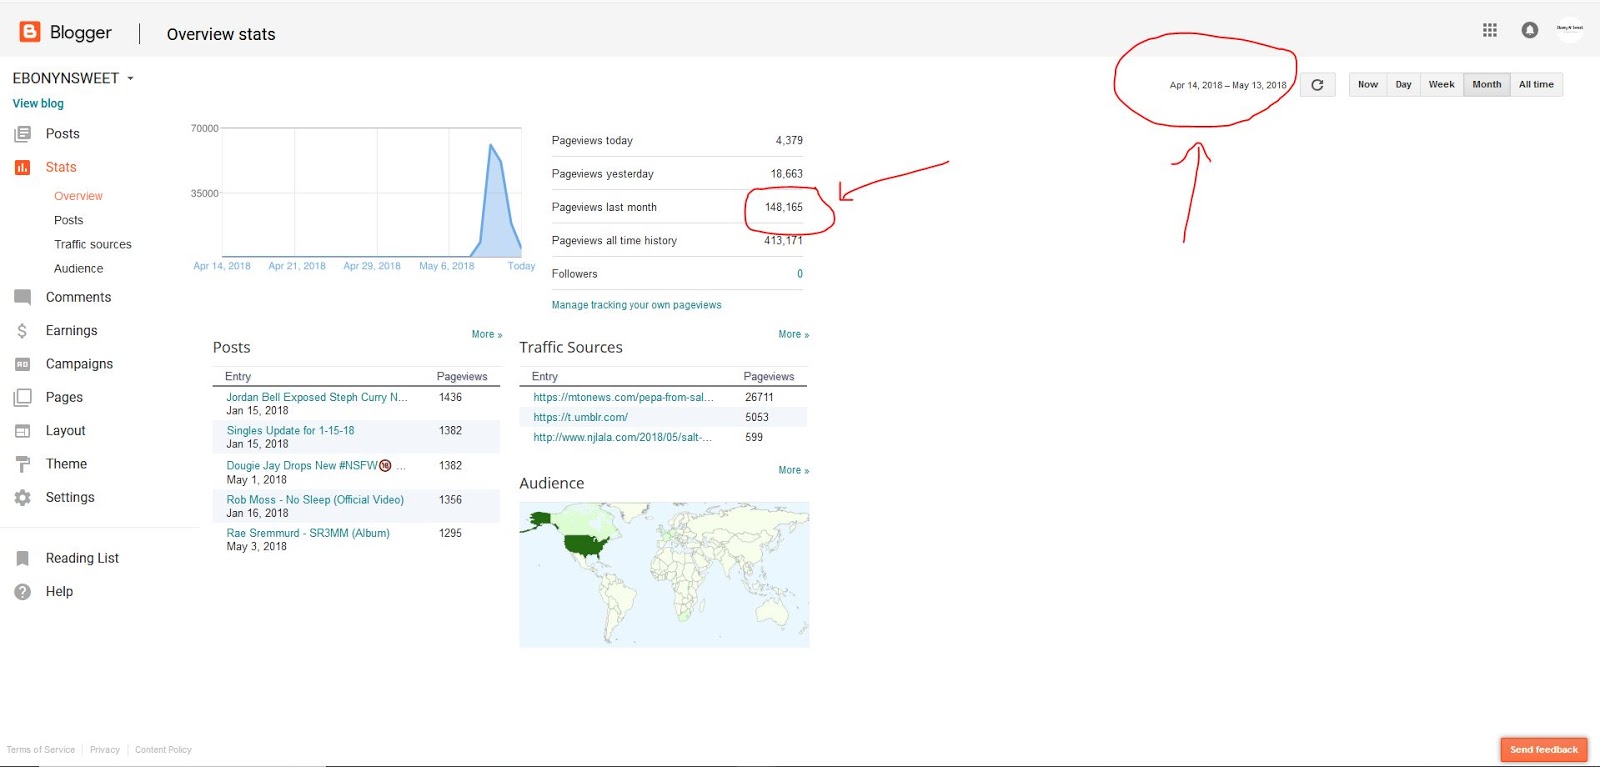The width and height of the screenshot is (1600, 767).
Task: Open the account profile avatar
Action: click(x=1570, y=29)
